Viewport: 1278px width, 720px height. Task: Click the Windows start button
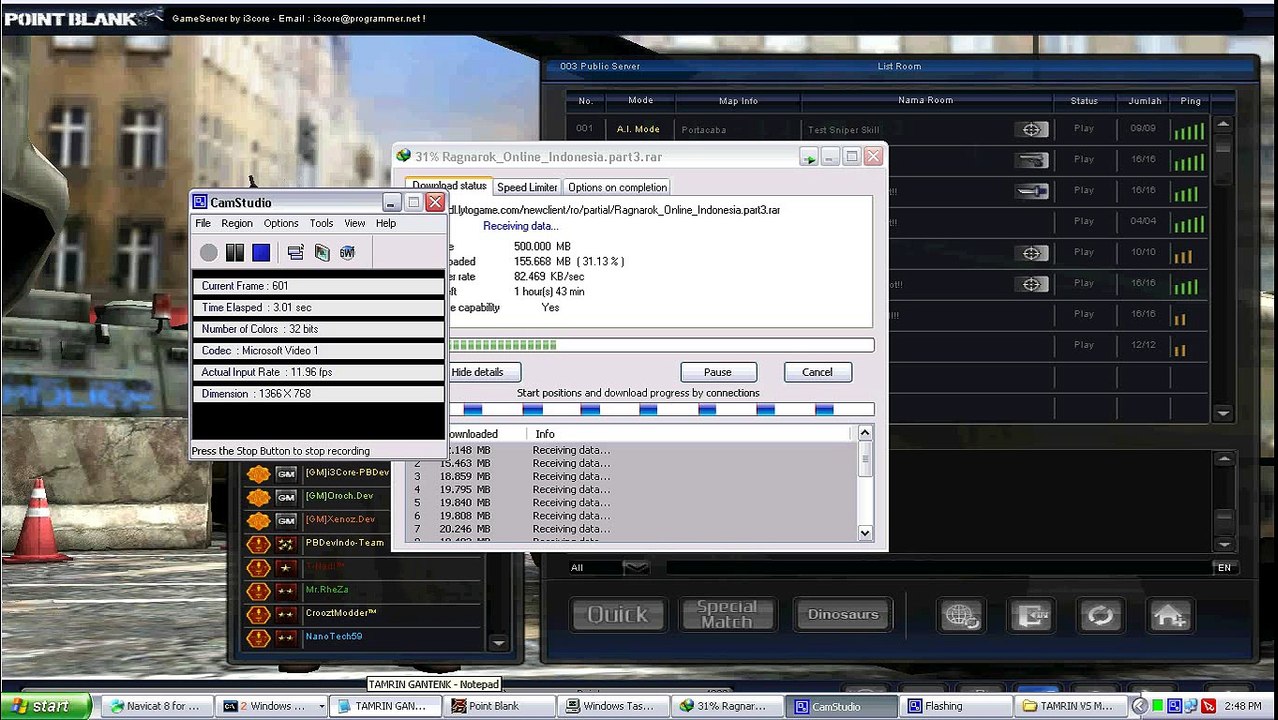47,706
